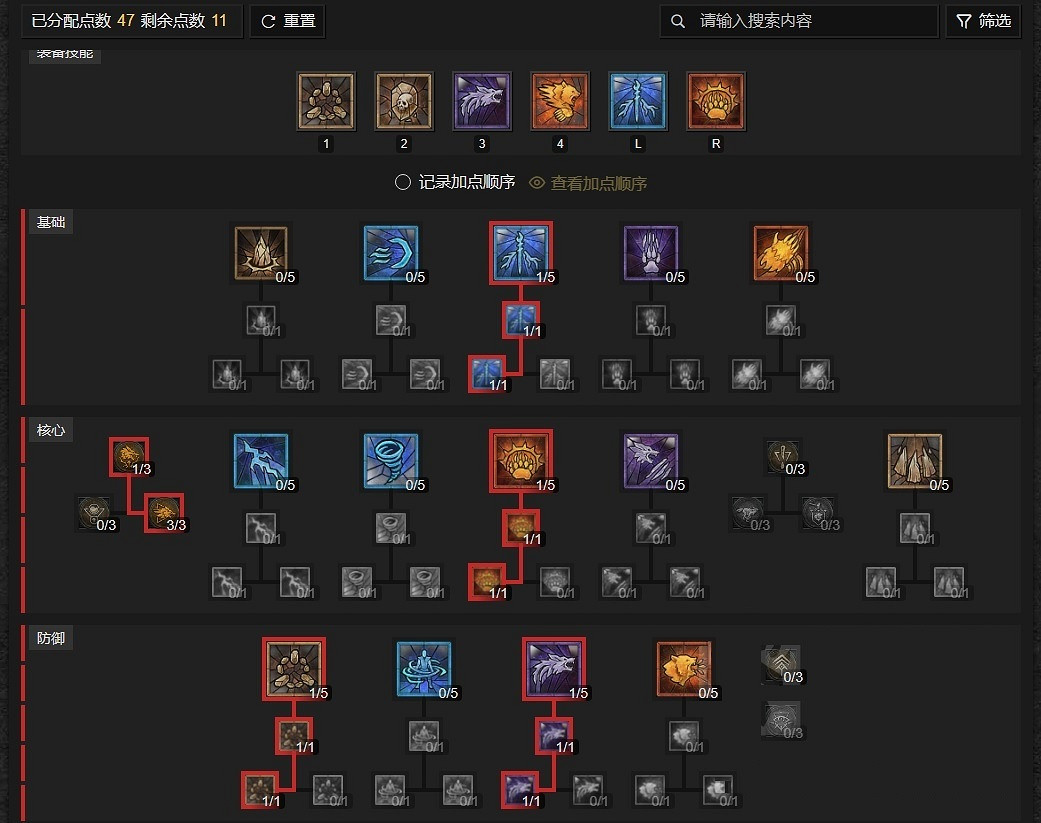The image size is (1041, 823).
Task: Select the 防御 section label
Action: pyautogui.click(x=50, y=638)
